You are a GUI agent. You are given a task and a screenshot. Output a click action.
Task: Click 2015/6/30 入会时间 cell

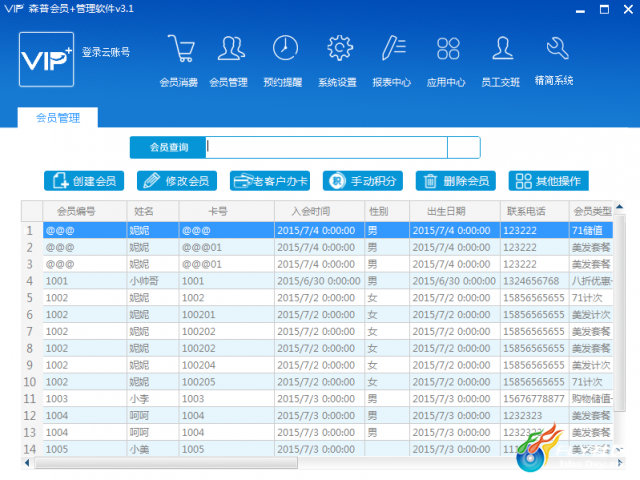[320, 281]
